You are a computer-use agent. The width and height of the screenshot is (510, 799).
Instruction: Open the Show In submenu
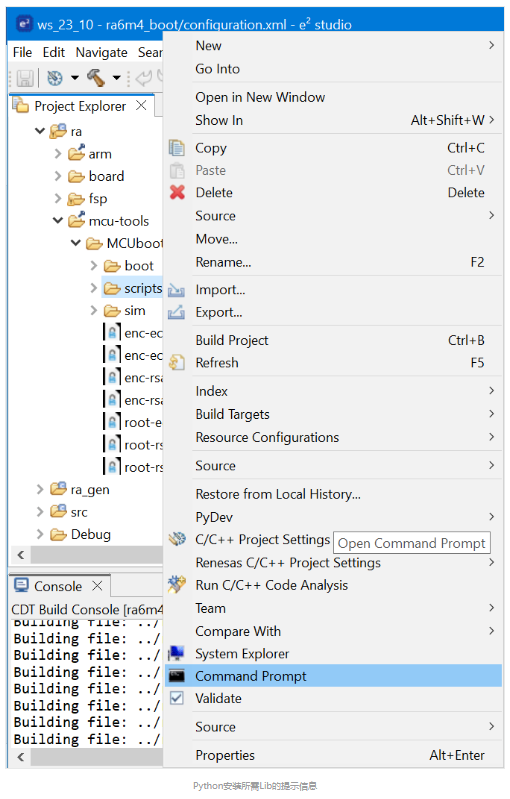tap(333, 120)
